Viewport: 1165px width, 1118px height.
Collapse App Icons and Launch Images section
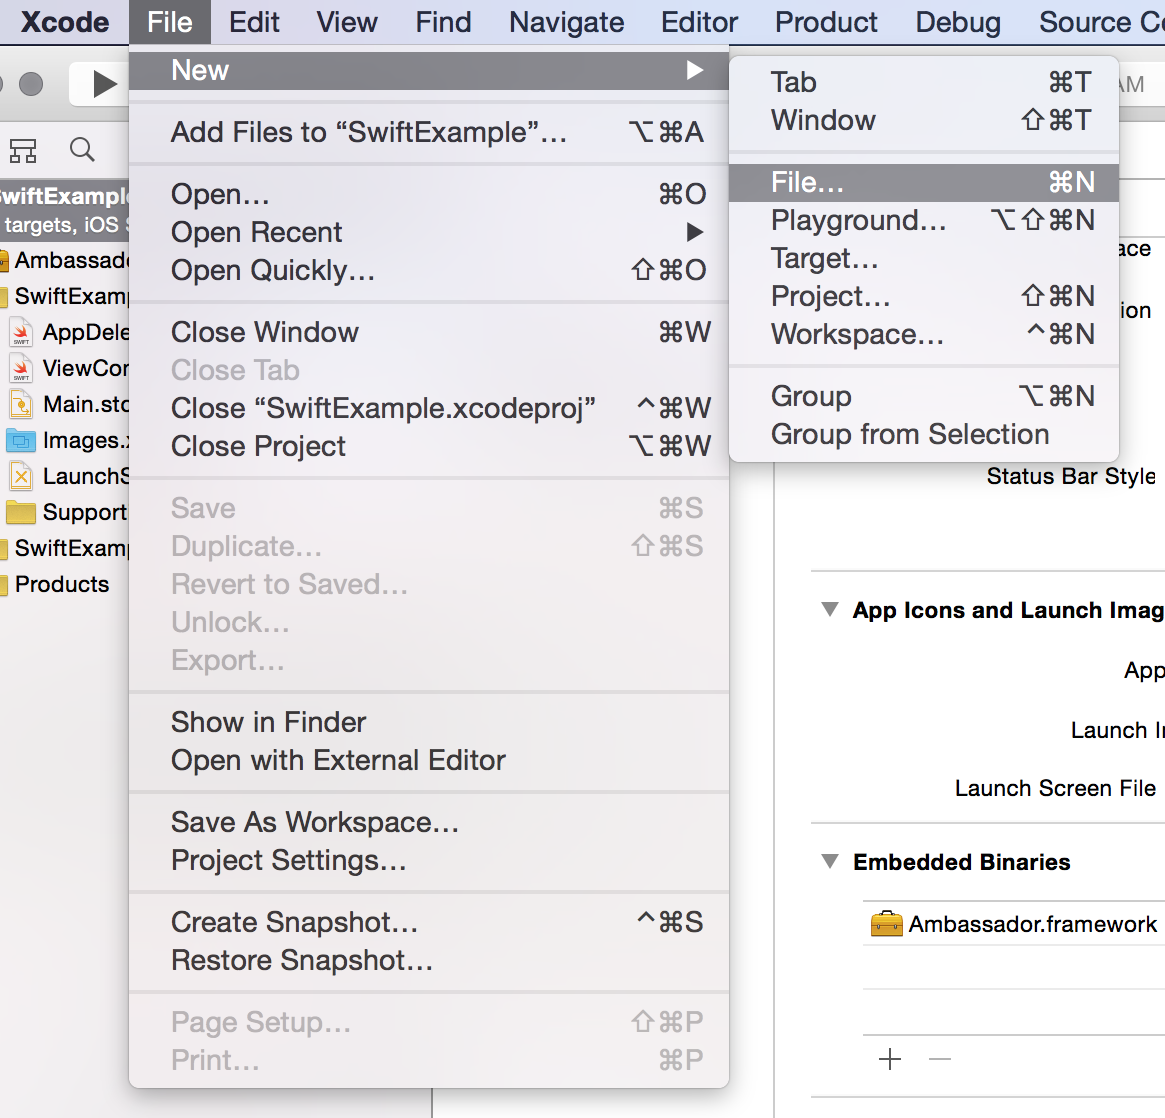point(830,610)
